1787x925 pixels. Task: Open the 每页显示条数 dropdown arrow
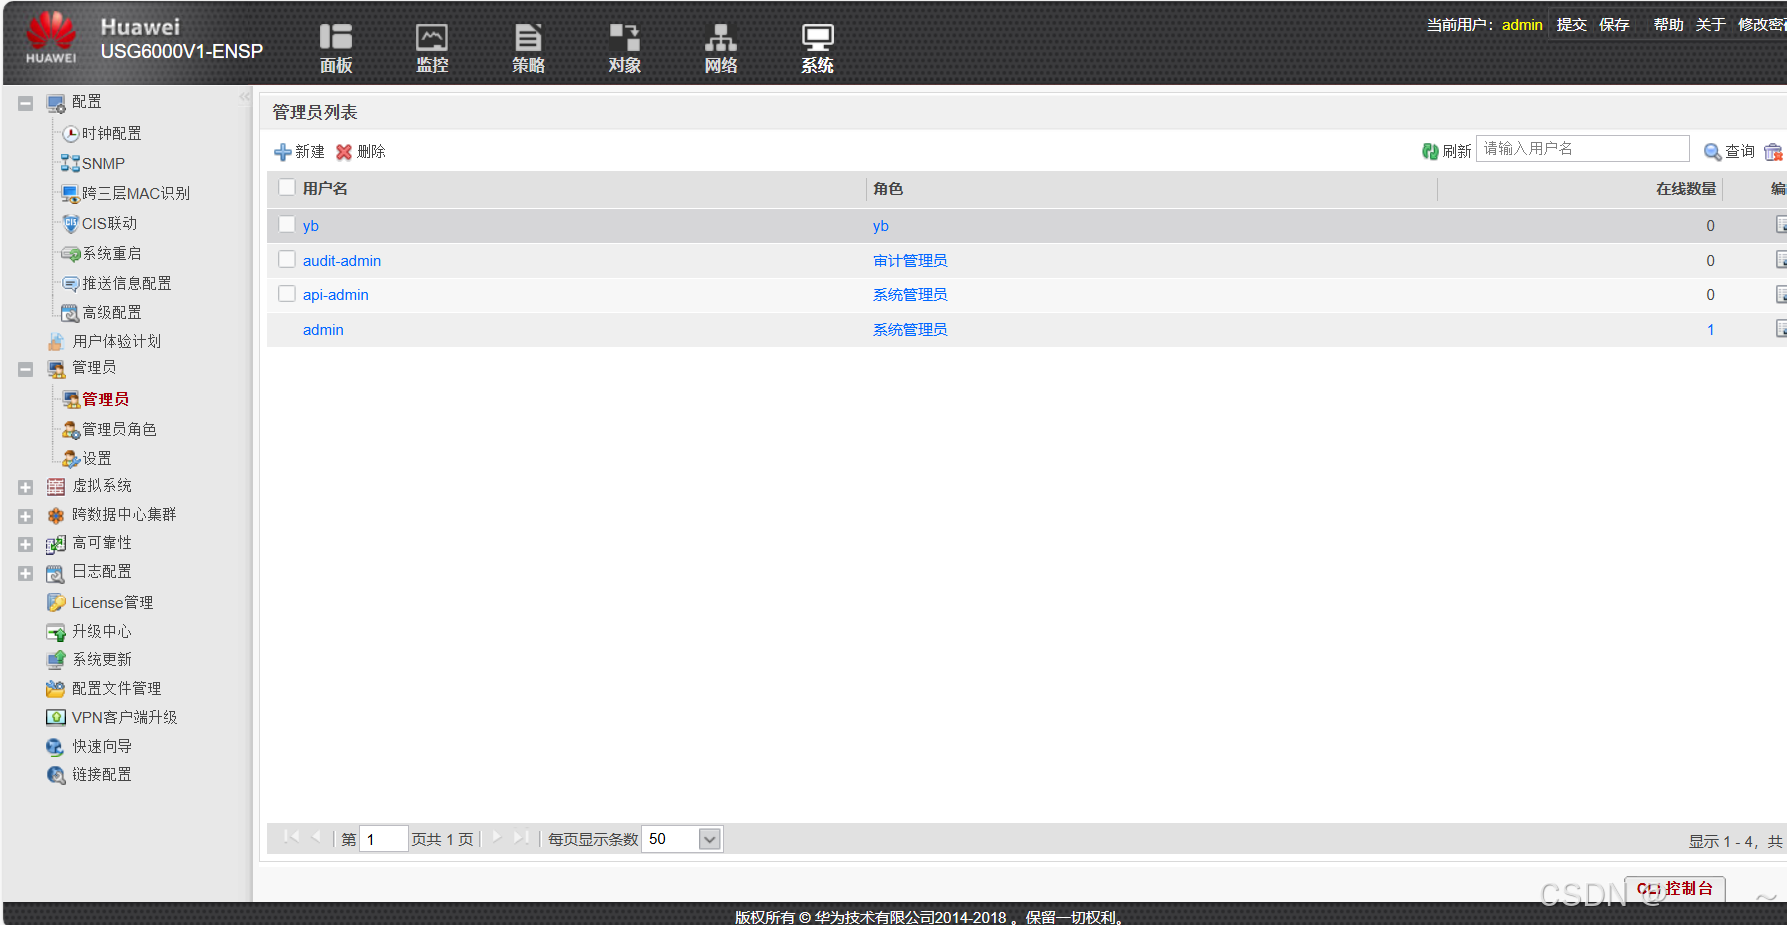(710, 839)
